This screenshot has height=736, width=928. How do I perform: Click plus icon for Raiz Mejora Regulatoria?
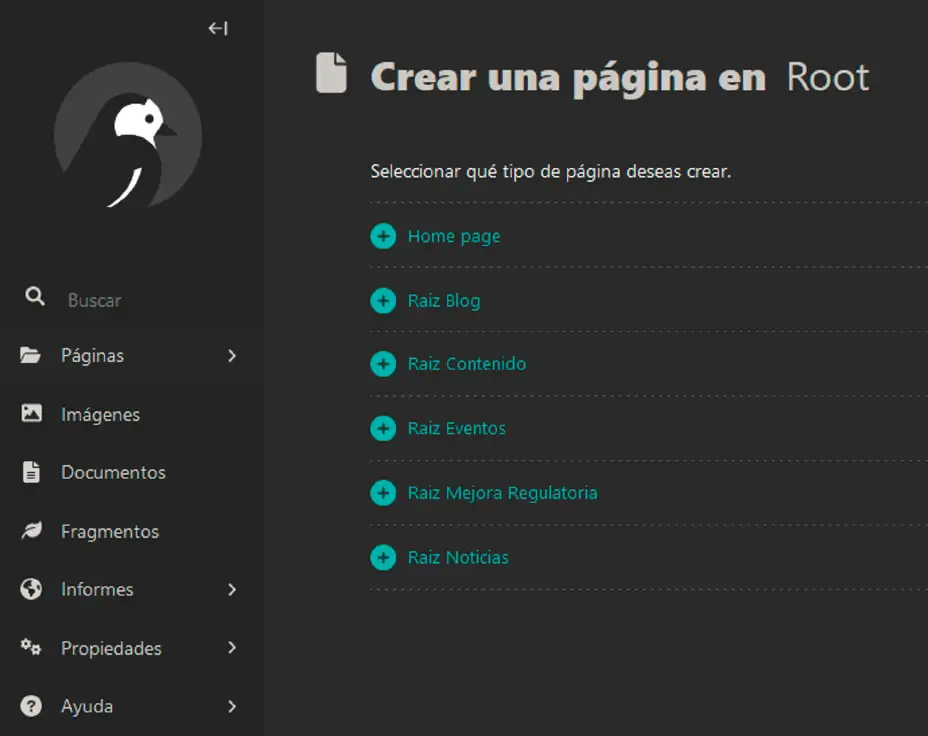(383, 493)
